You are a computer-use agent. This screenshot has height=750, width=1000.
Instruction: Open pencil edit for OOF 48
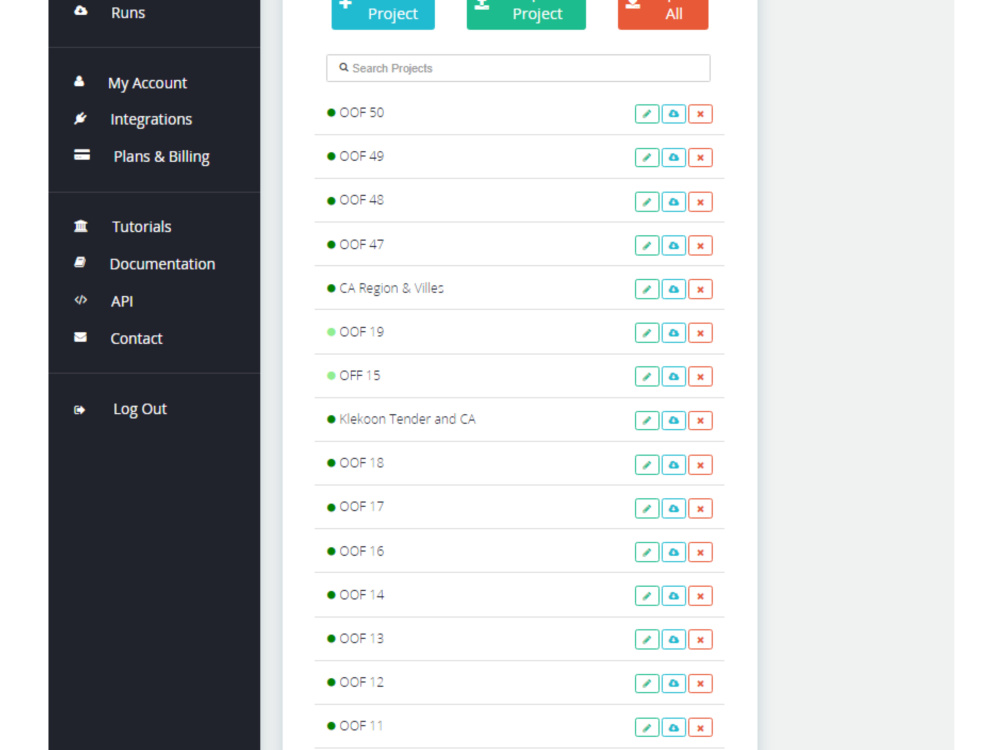click(647, 202)
